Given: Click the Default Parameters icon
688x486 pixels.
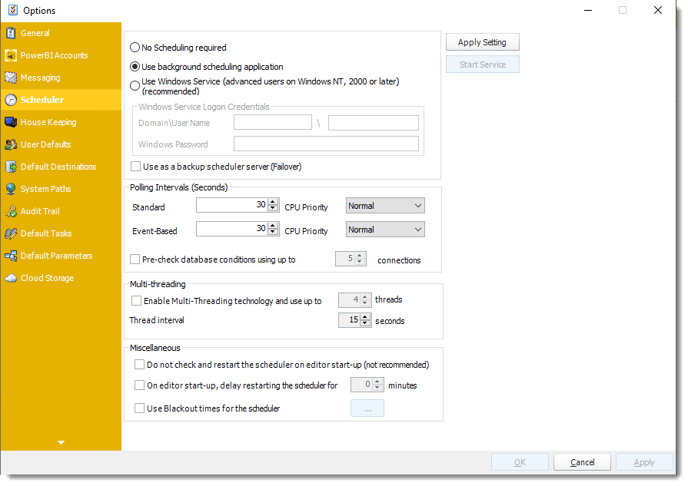Looking at the screenshot, I should point(11,256).
